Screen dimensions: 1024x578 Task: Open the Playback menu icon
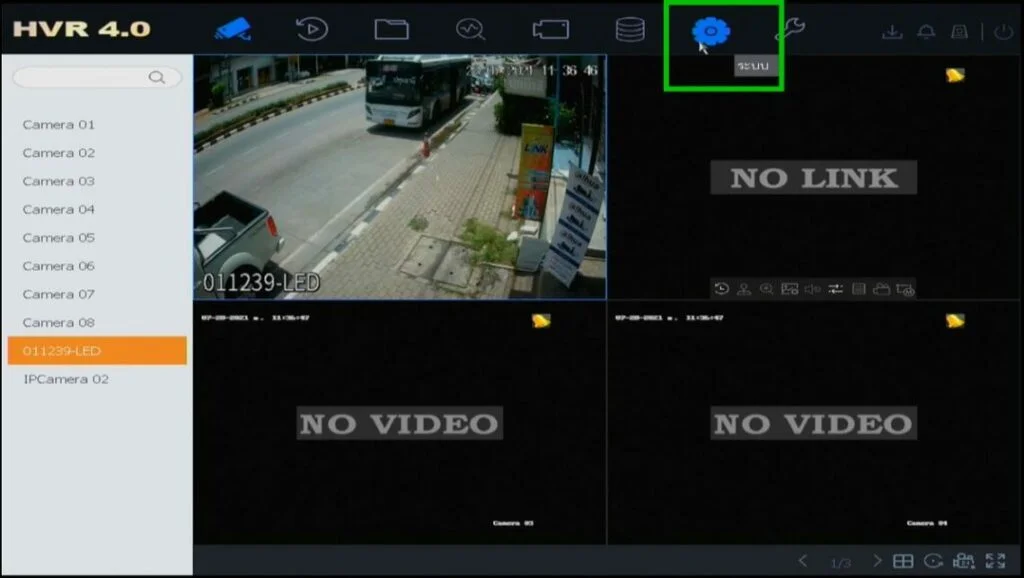[x=312, y=30]
